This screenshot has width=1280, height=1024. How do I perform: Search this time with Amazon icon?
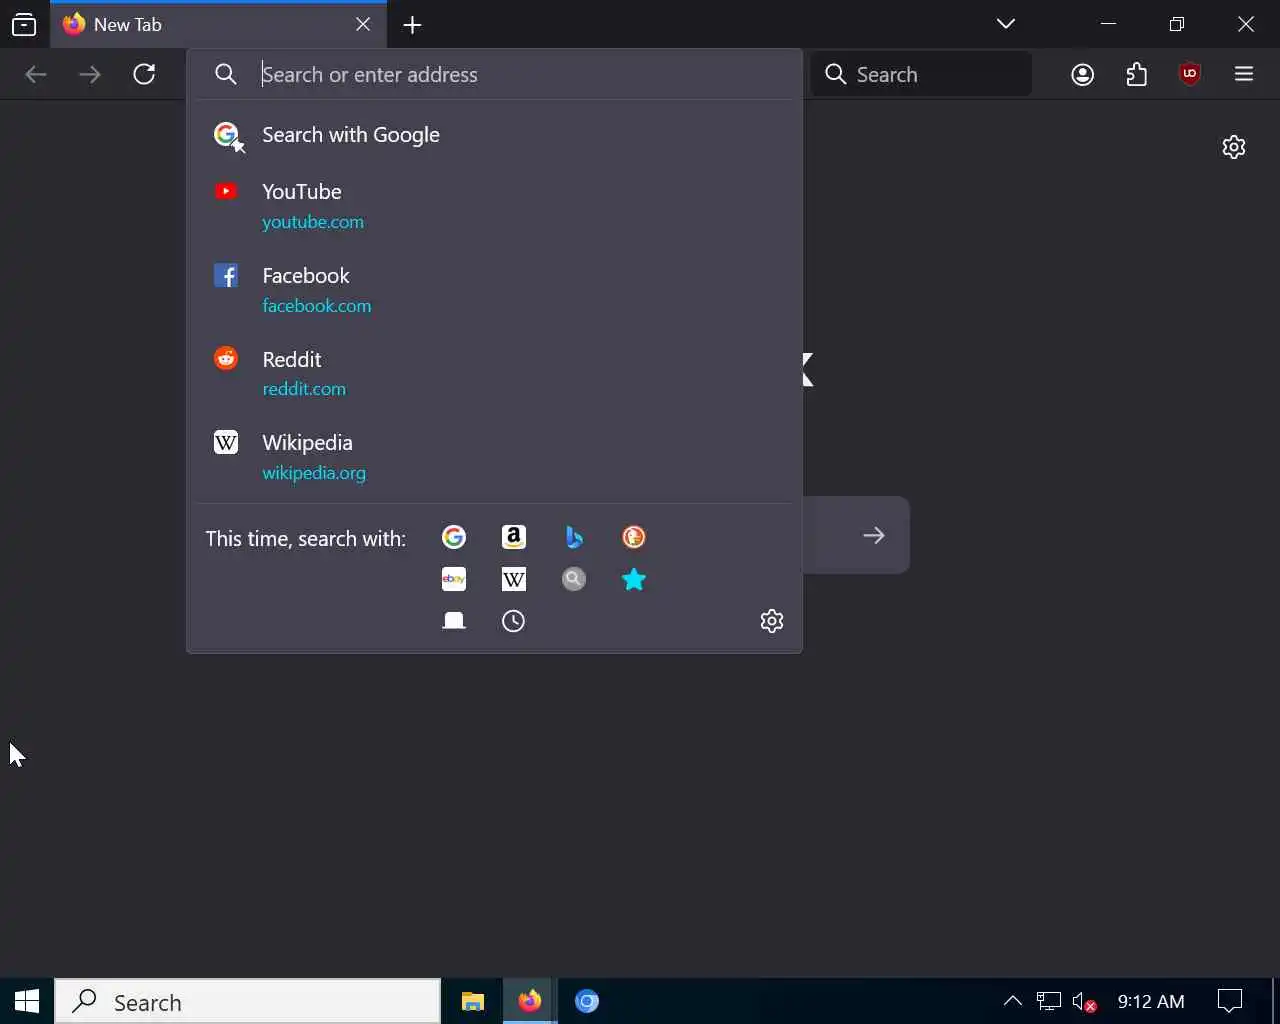pos(514,537)
